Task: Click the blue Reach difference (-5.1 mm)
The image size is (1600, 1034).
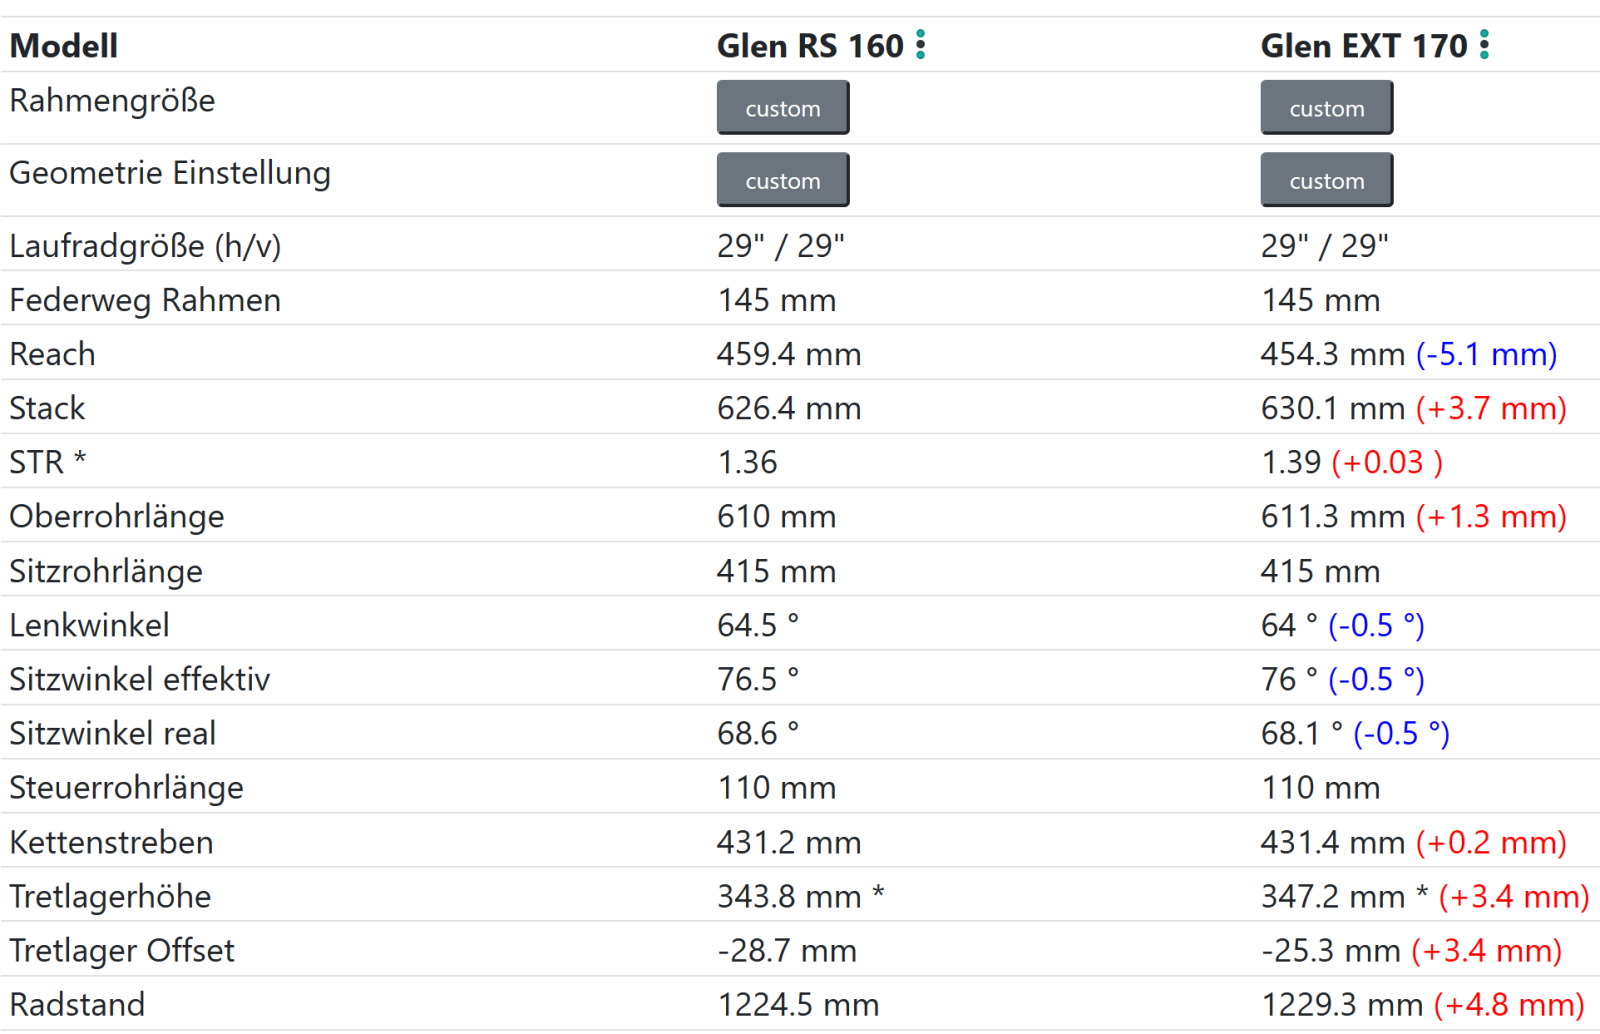Action: [x=1486, y=354]
